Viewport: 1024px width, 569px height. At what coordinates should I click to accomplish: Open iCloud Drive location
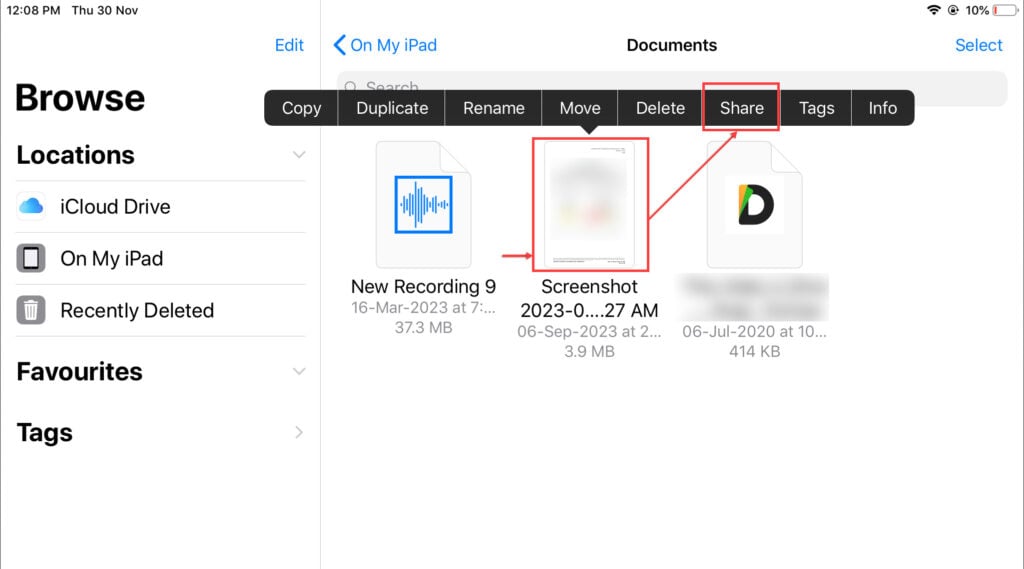pos(161,206)
